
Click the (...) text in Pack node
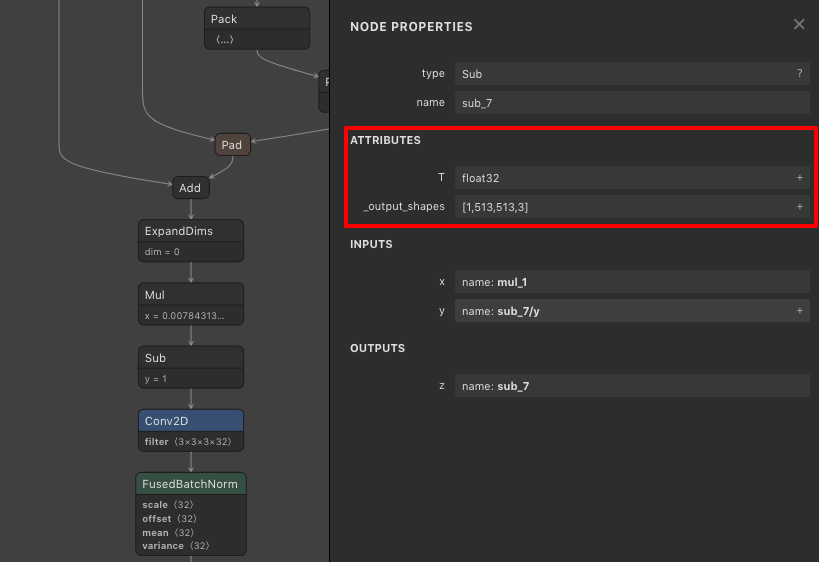(225, 39)
